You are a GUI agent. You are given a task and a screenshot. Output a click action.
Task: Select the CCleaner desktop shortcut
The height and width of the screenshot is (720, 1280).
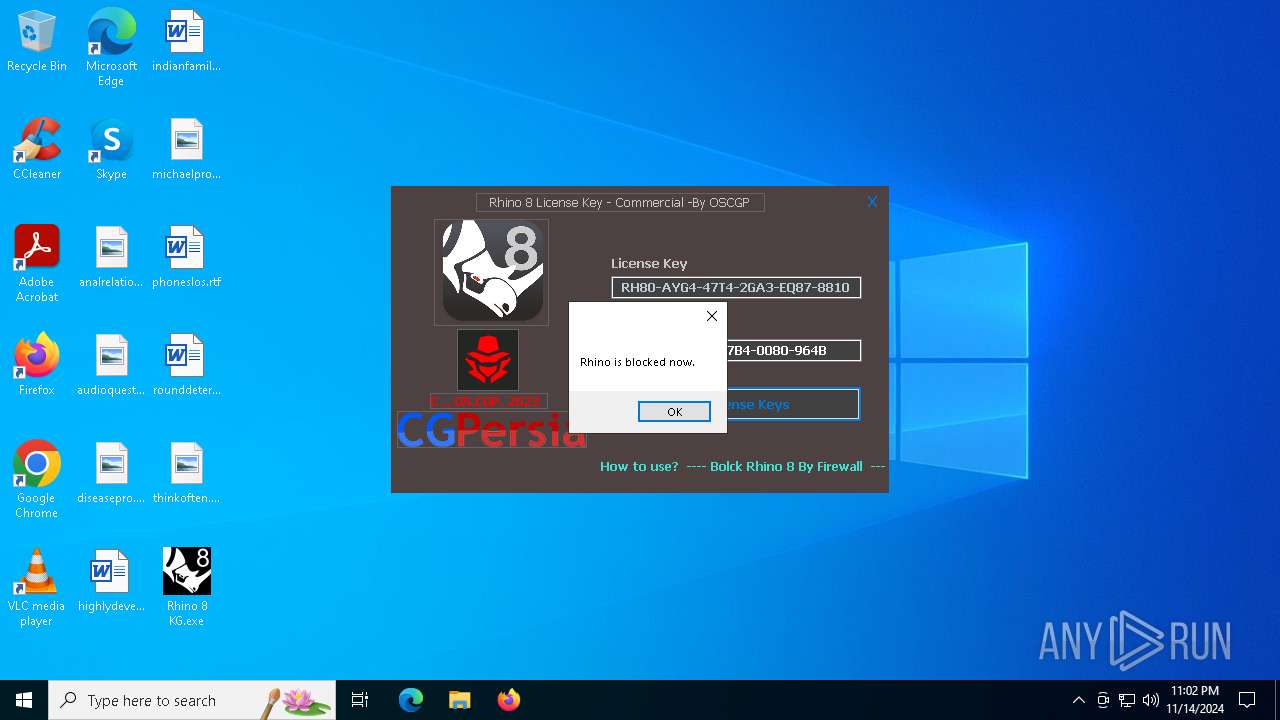click(x=37, y=150)
